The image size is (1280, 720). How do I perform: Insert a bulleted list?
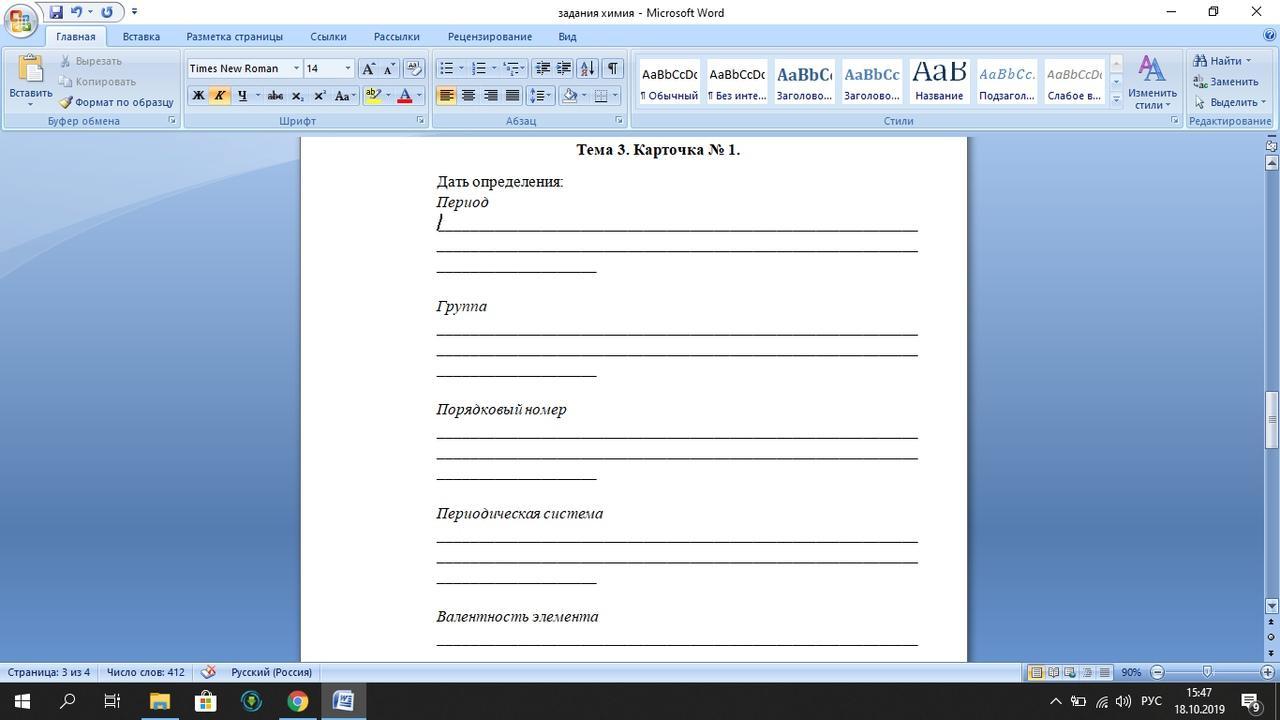pyautogui.click(x=447, y=68)
